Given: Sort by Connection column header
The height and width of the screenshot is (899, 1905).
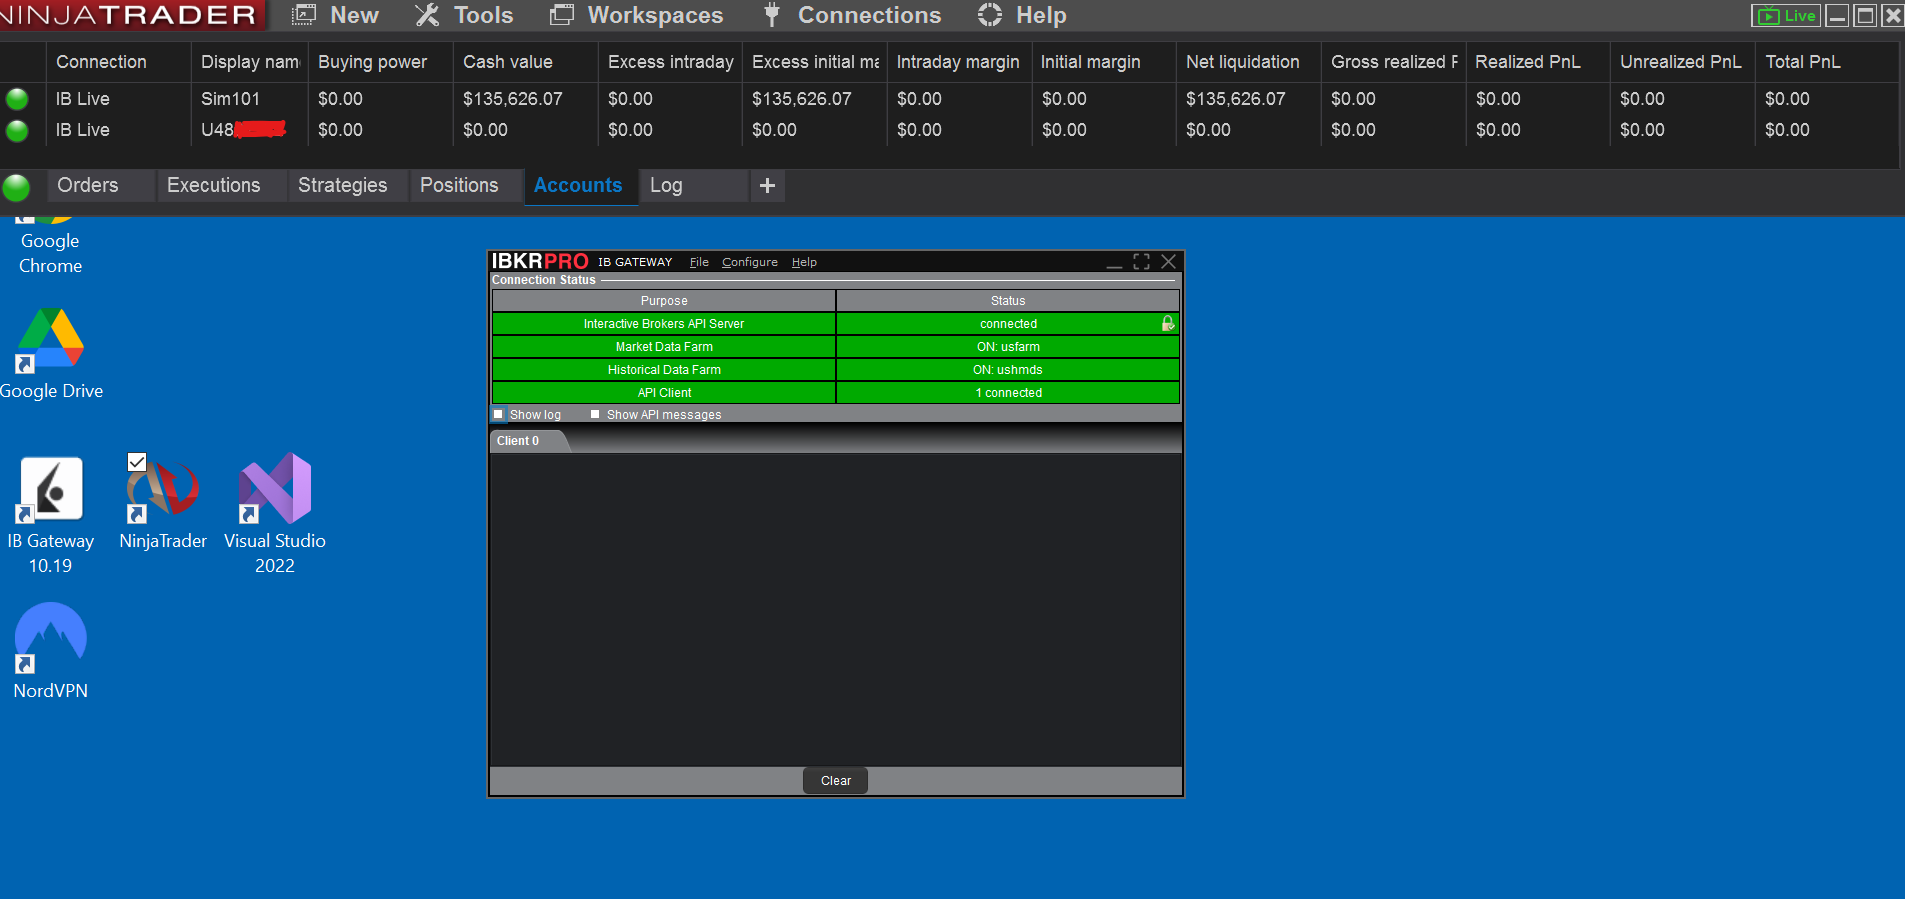Looking at the screenshot, I should click(118, 62).
